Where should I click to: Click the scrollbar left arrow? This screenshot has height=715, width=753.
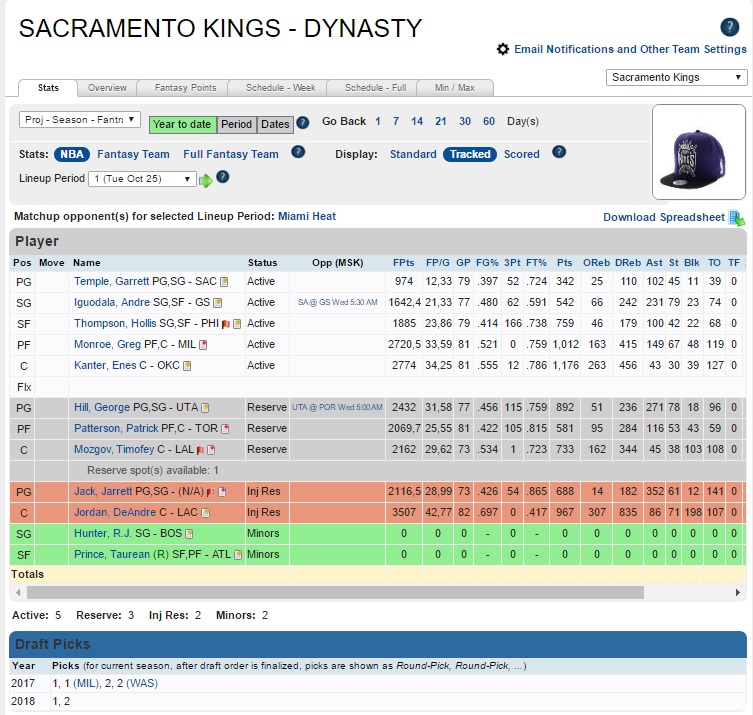tap(18, 593)
